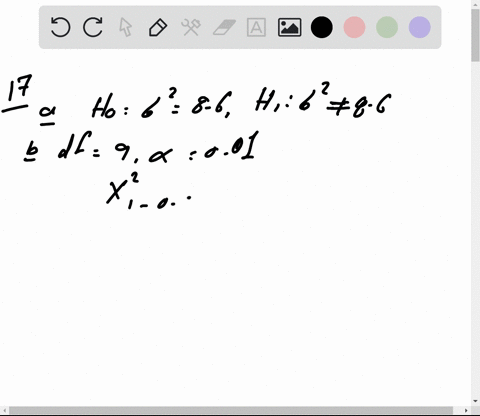Image resolution: width=480 pixels, height=416 pixels.
Task: Pick the green ink color
Action: coord(387,27)
